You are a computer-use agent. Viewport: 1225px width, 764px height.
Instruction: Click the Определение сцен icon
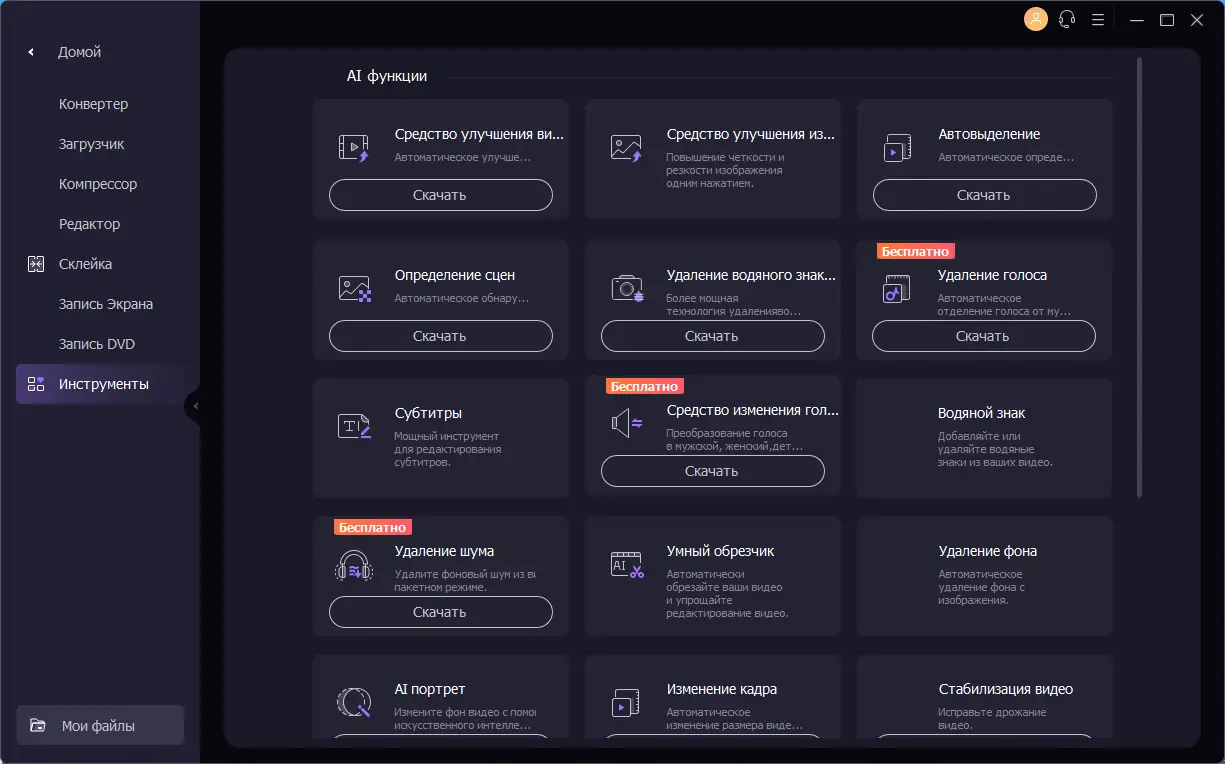(354, 289)
